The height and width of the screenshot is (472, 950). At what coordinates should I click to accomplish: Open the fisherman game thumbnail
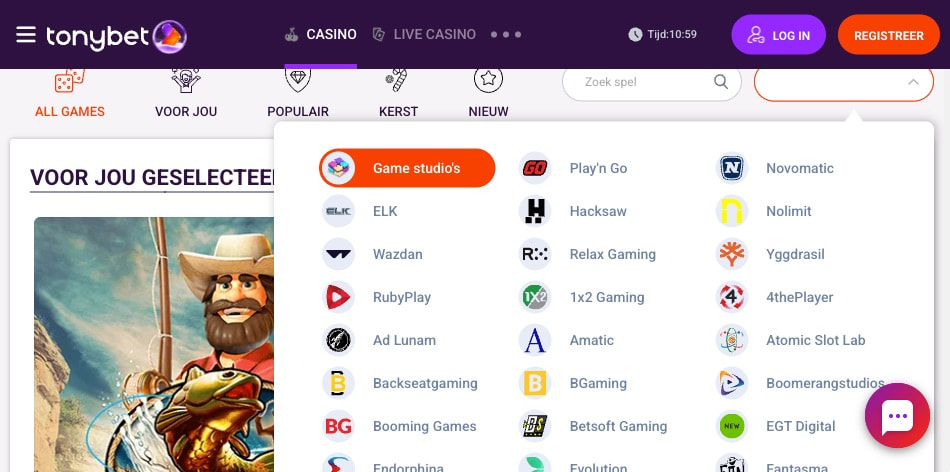click(154, 344)
